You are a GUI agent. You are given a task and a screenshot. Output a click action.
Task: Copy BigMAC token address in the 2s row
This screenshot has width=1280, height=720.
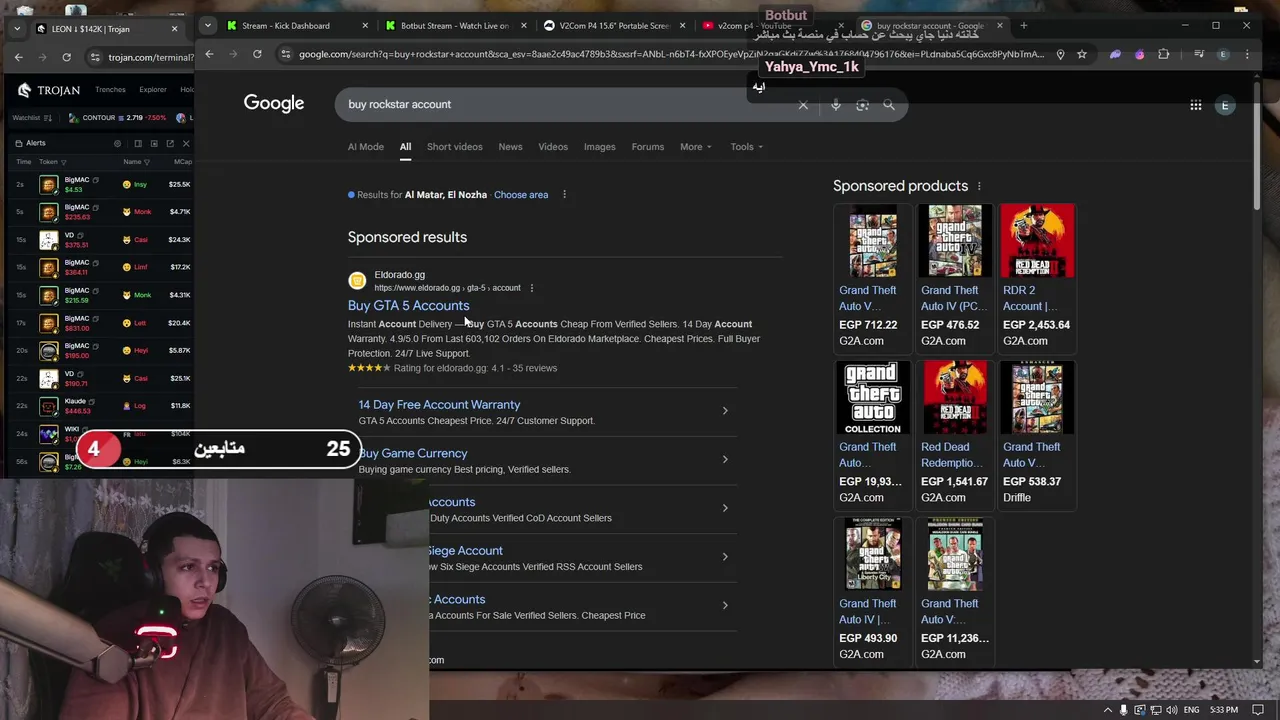[95, 180]
